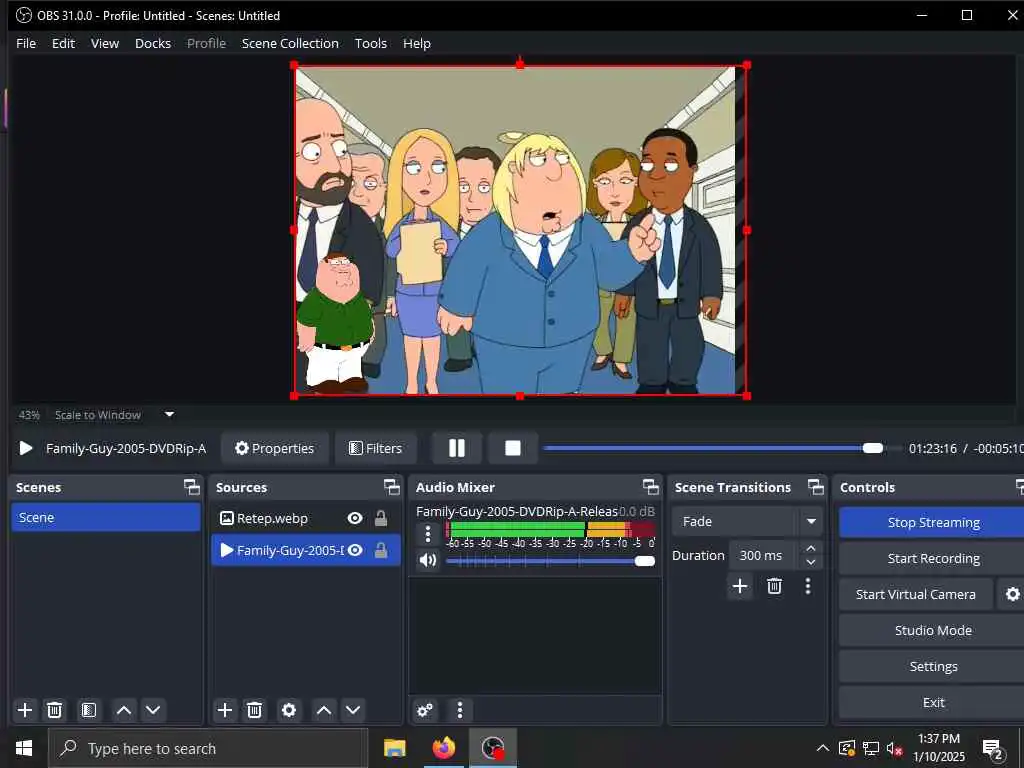
Task: Click Stop Streaming
Action: click(x=933, y=522)
